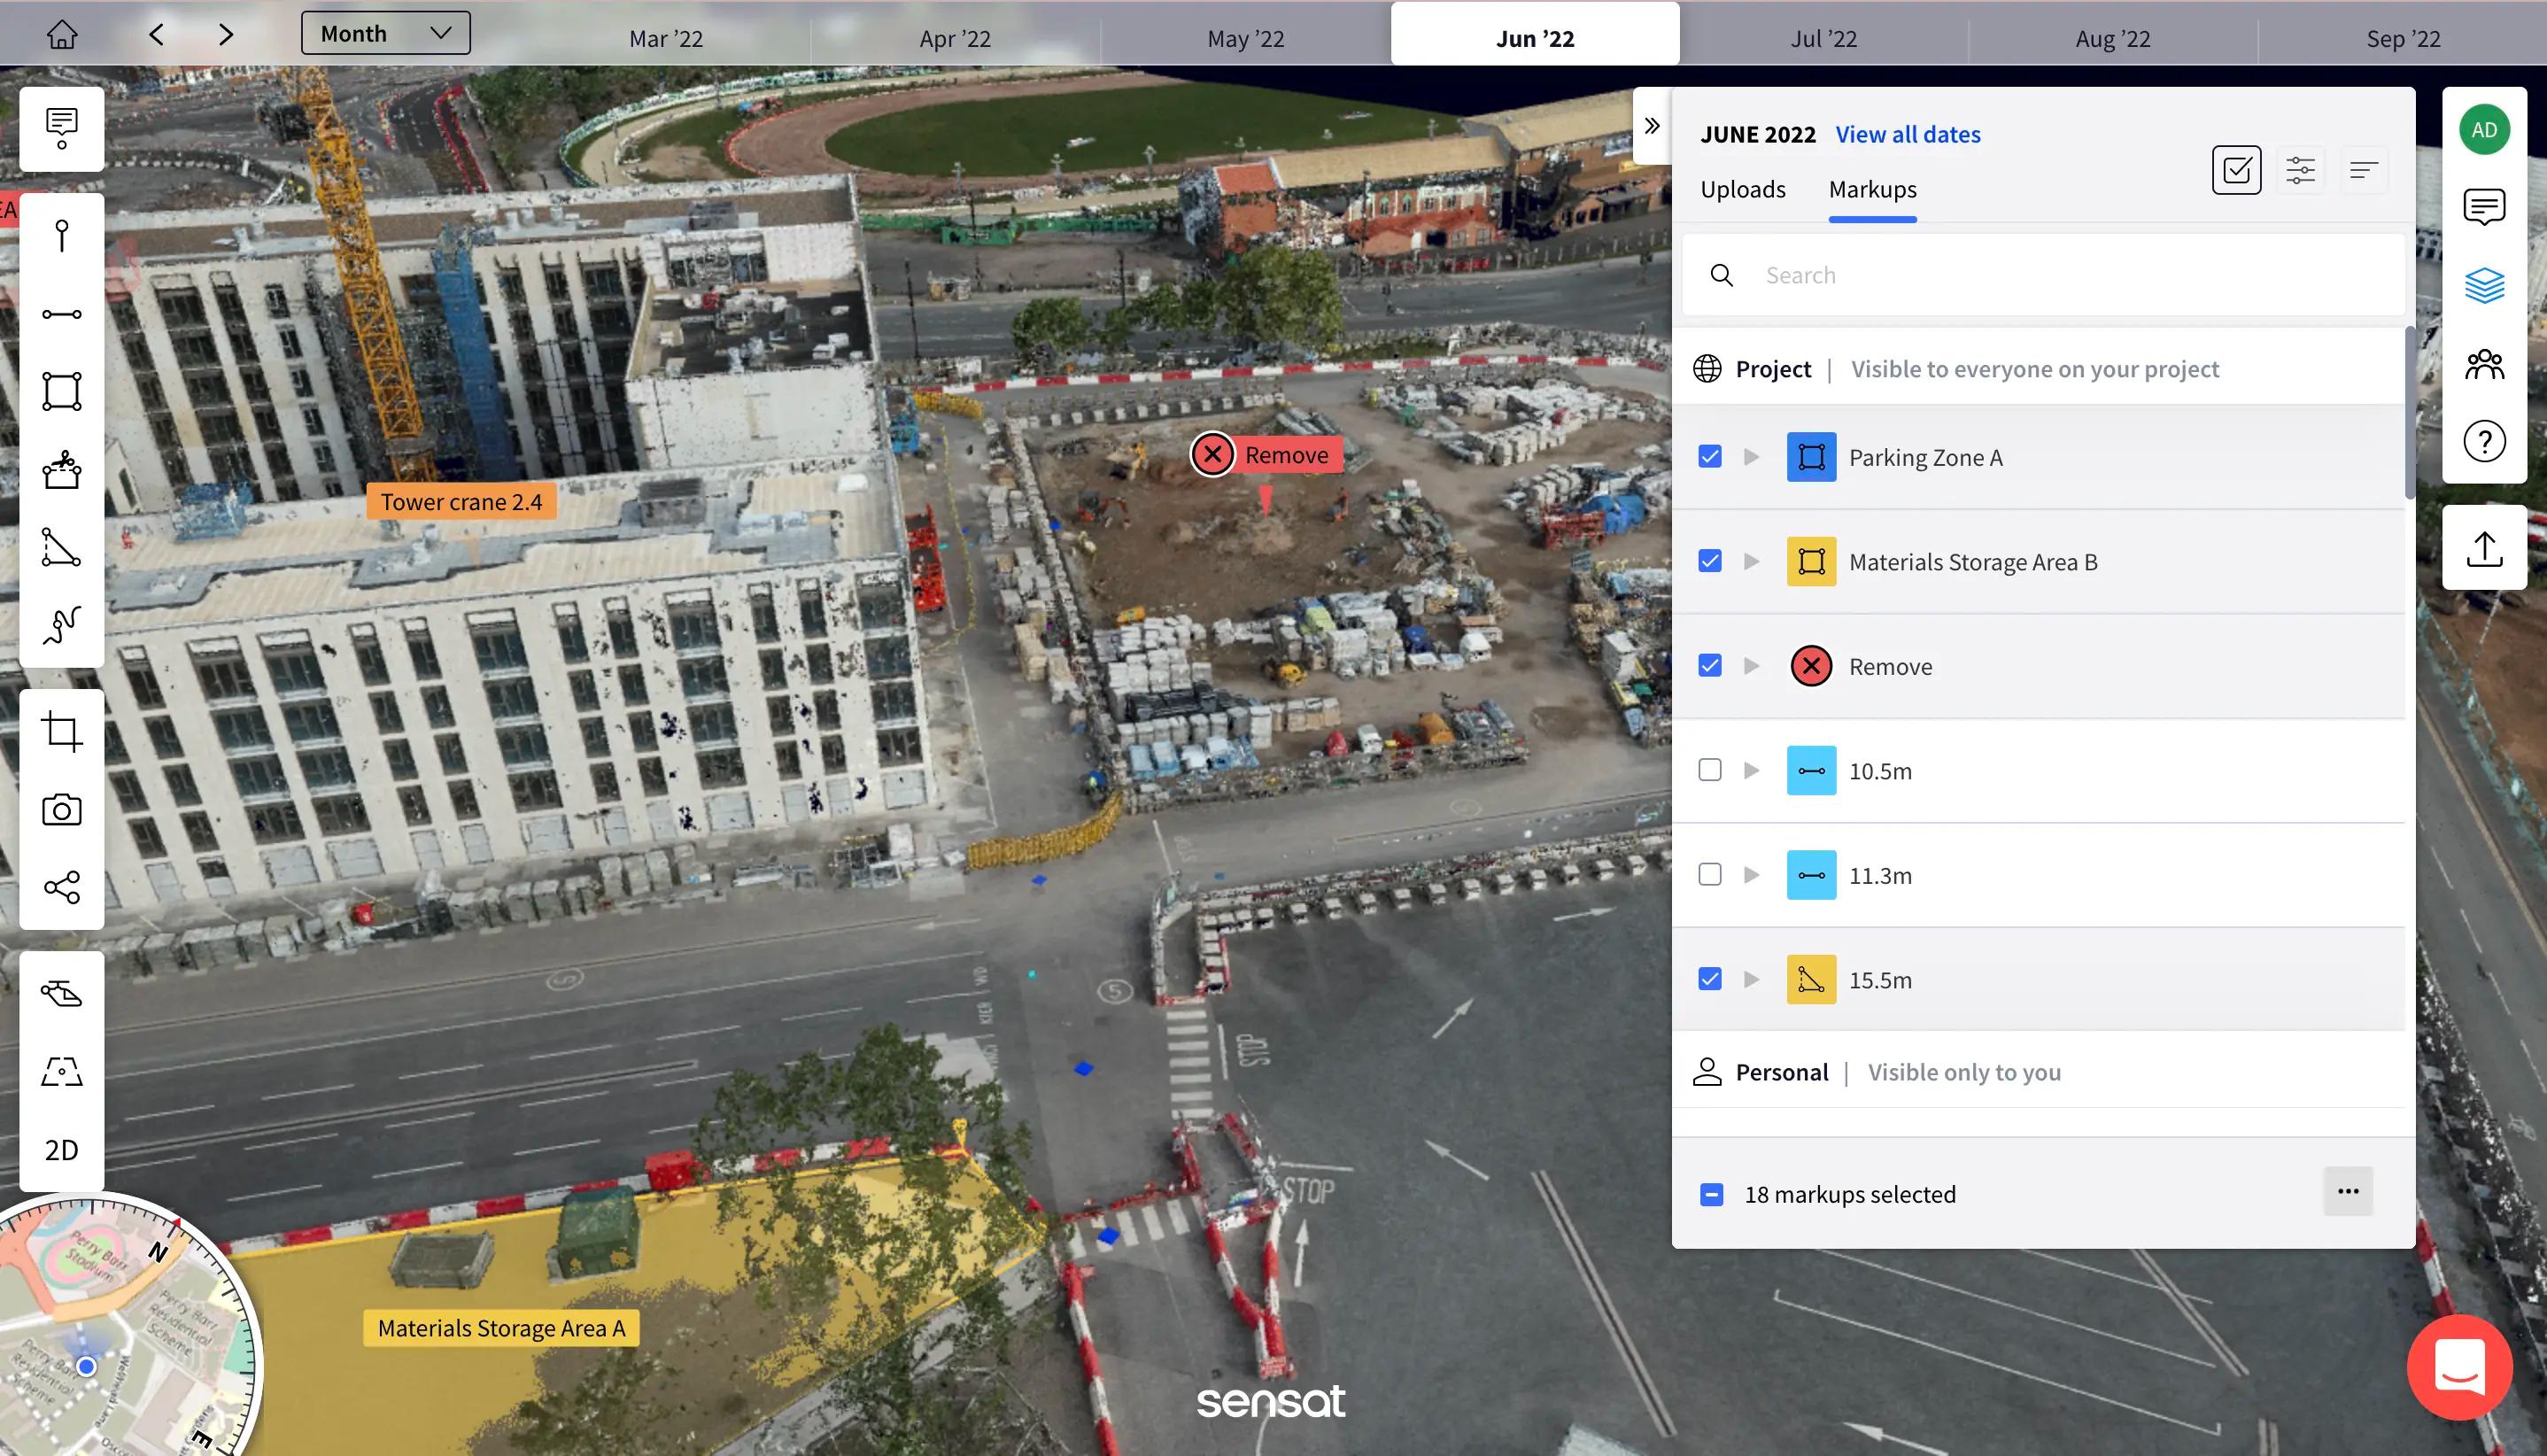Select the polygon area tool

coord(62,391)
